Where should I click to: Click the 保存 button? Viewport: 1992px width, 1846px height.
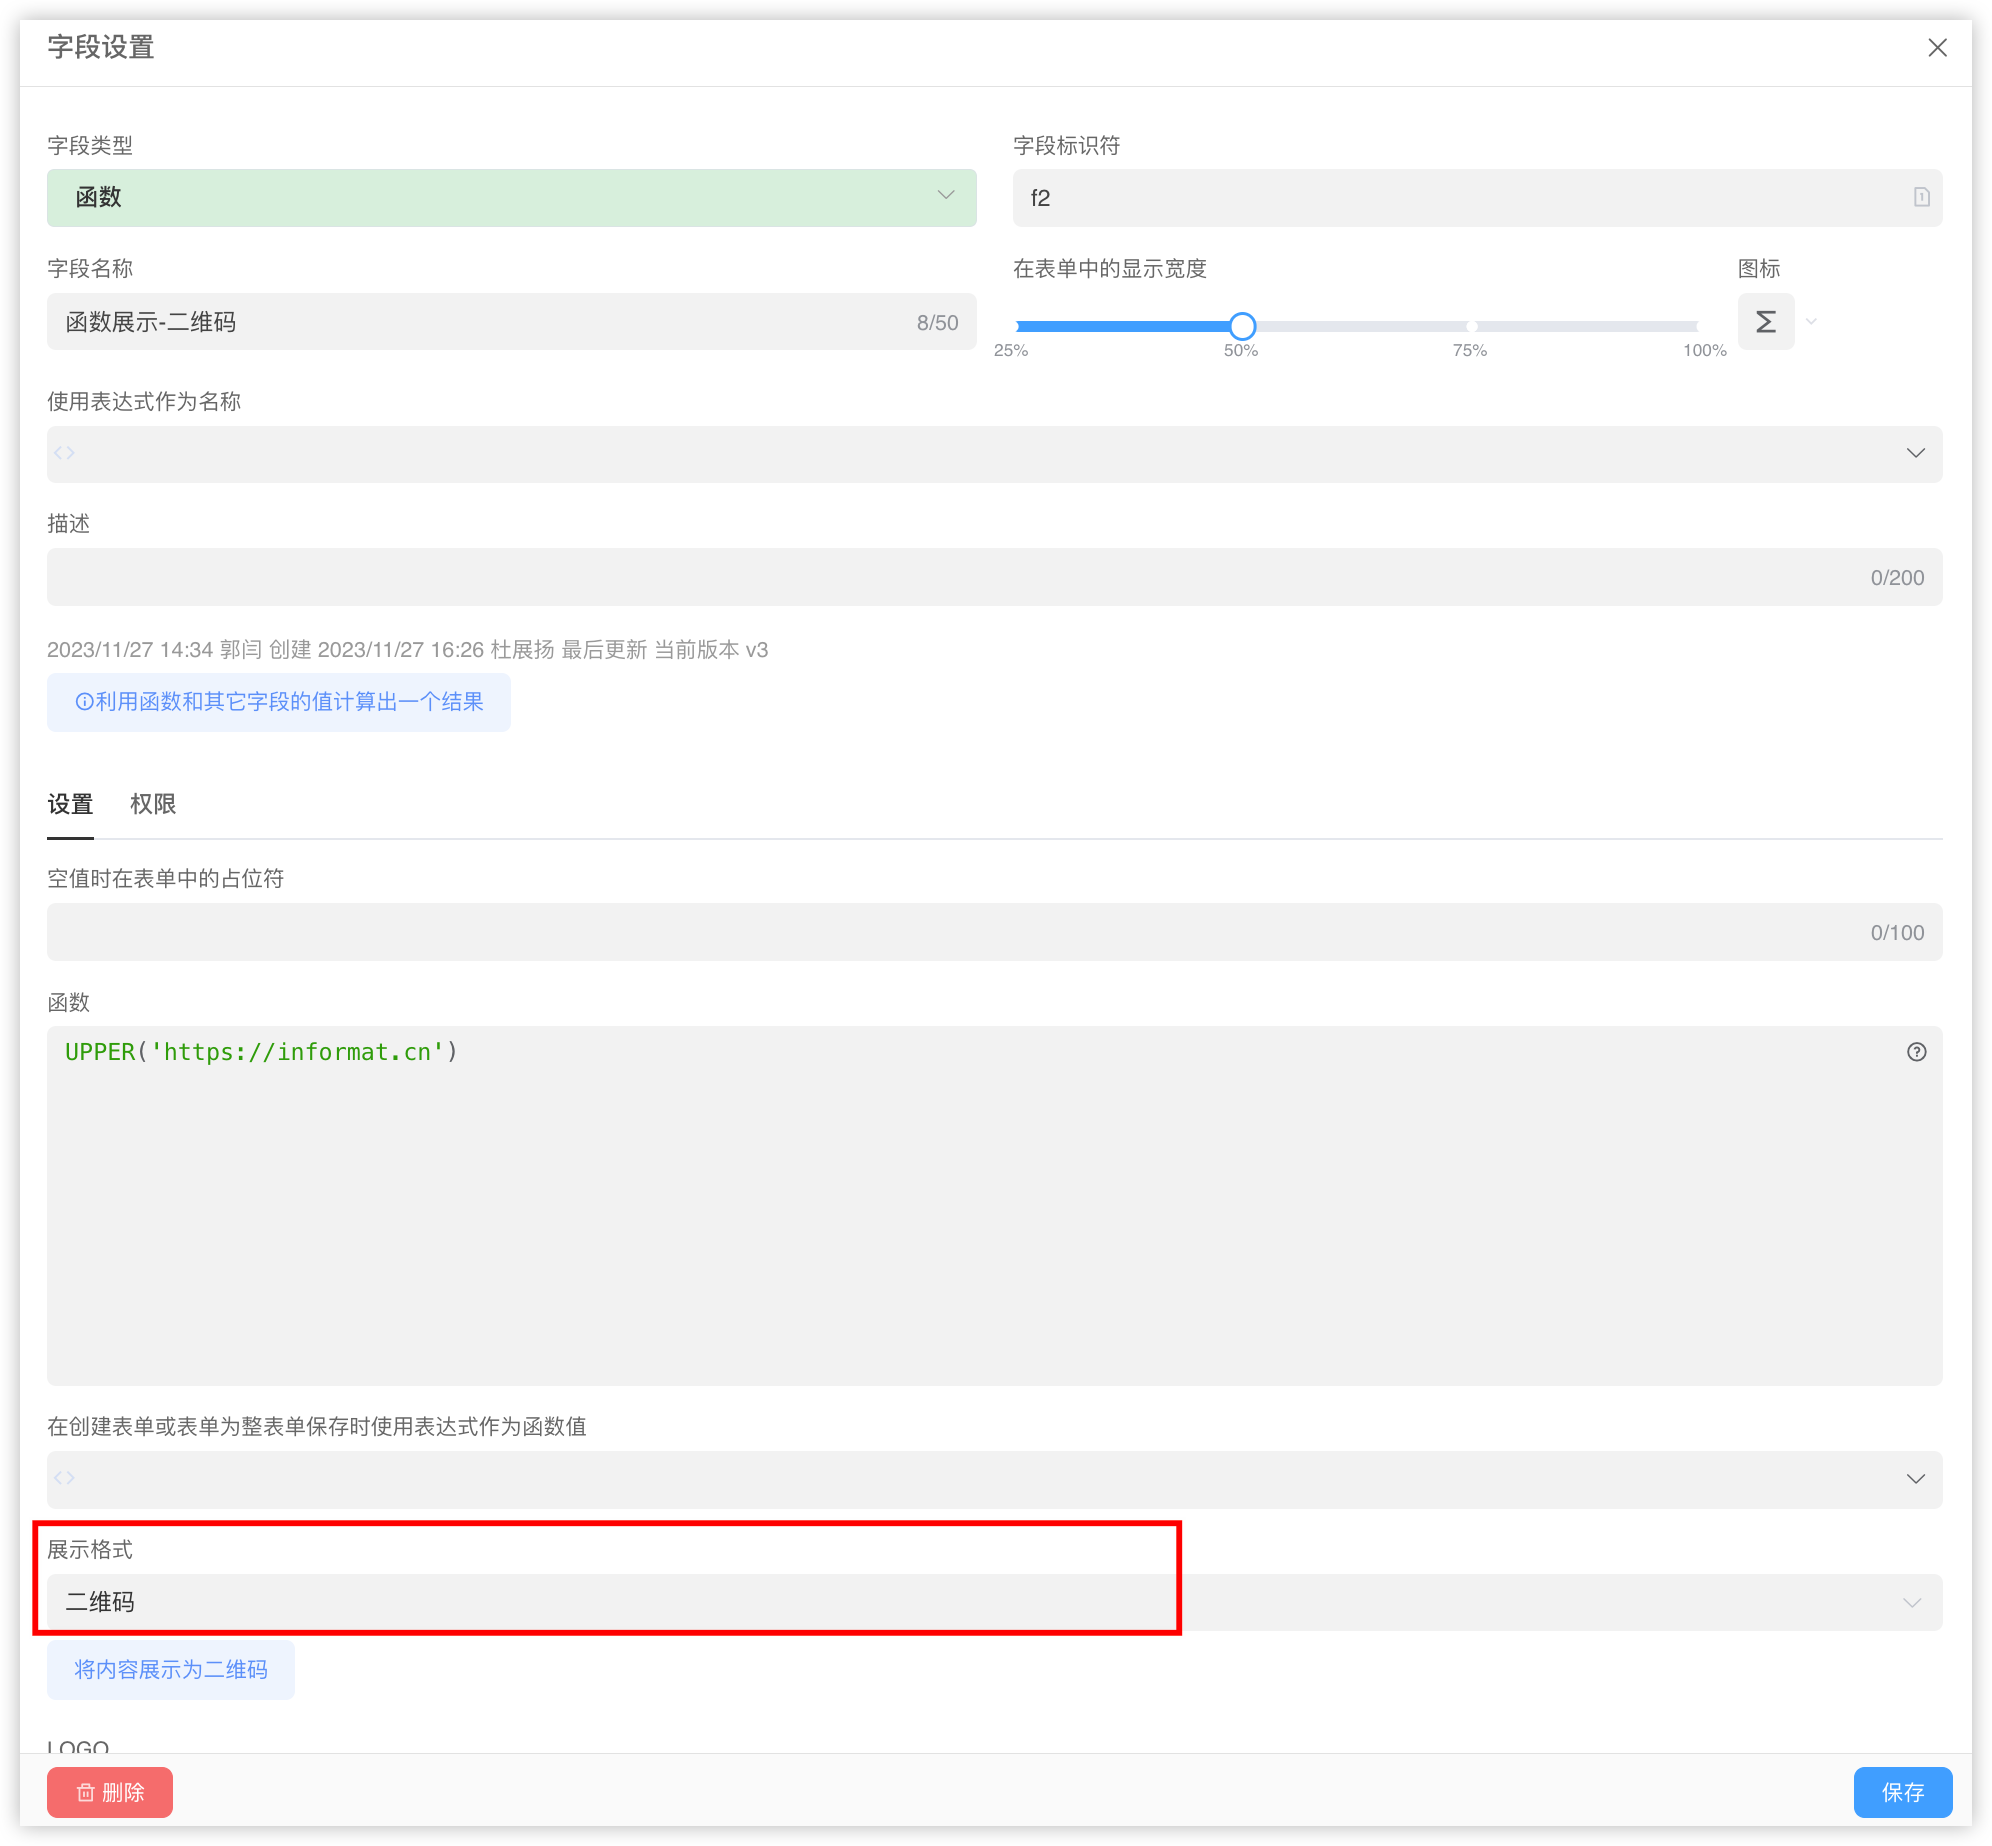1902,1792
